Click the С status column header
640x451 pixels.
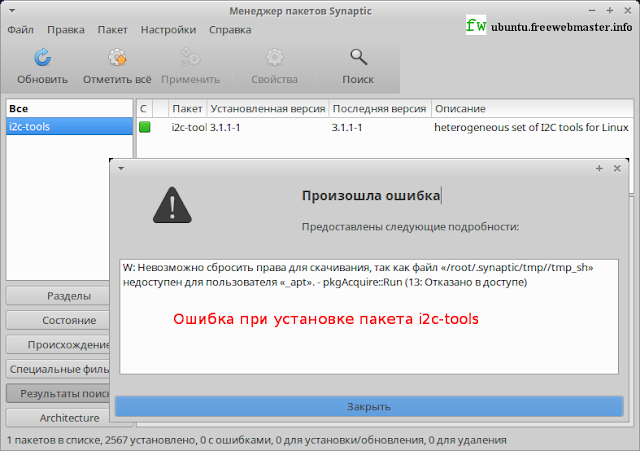point(144,109)
